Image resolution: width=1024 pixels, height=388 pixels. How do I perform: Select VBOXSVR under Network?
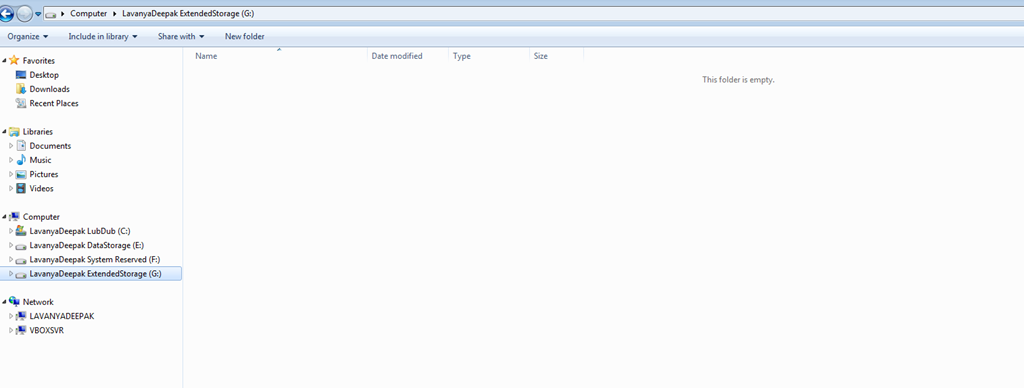46,331
